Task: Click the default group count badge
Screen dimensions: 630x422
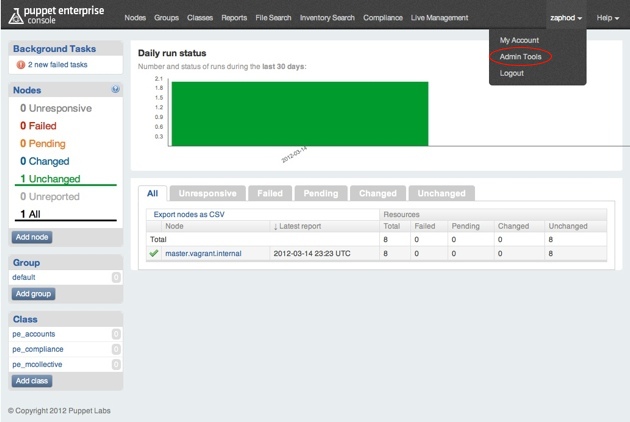Action: tap(116, 277)
